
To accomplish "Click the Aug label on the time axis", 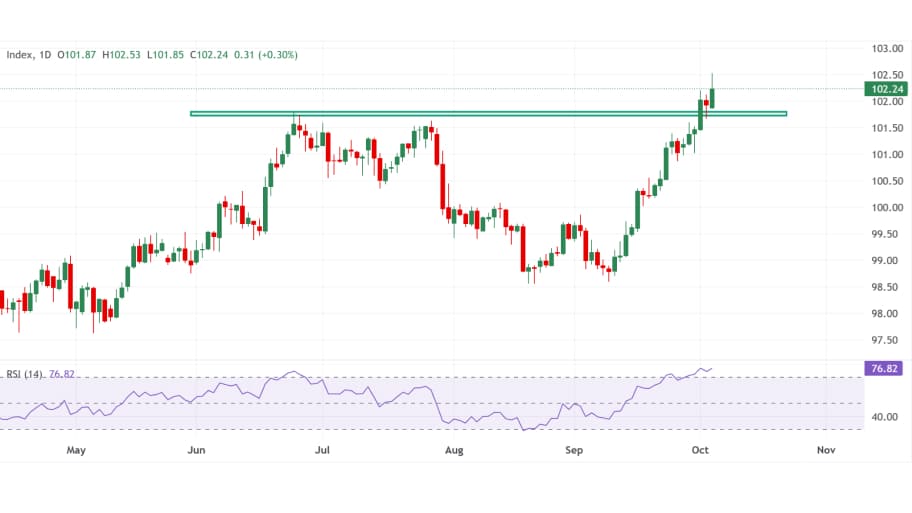I will [x=454, y=450].
